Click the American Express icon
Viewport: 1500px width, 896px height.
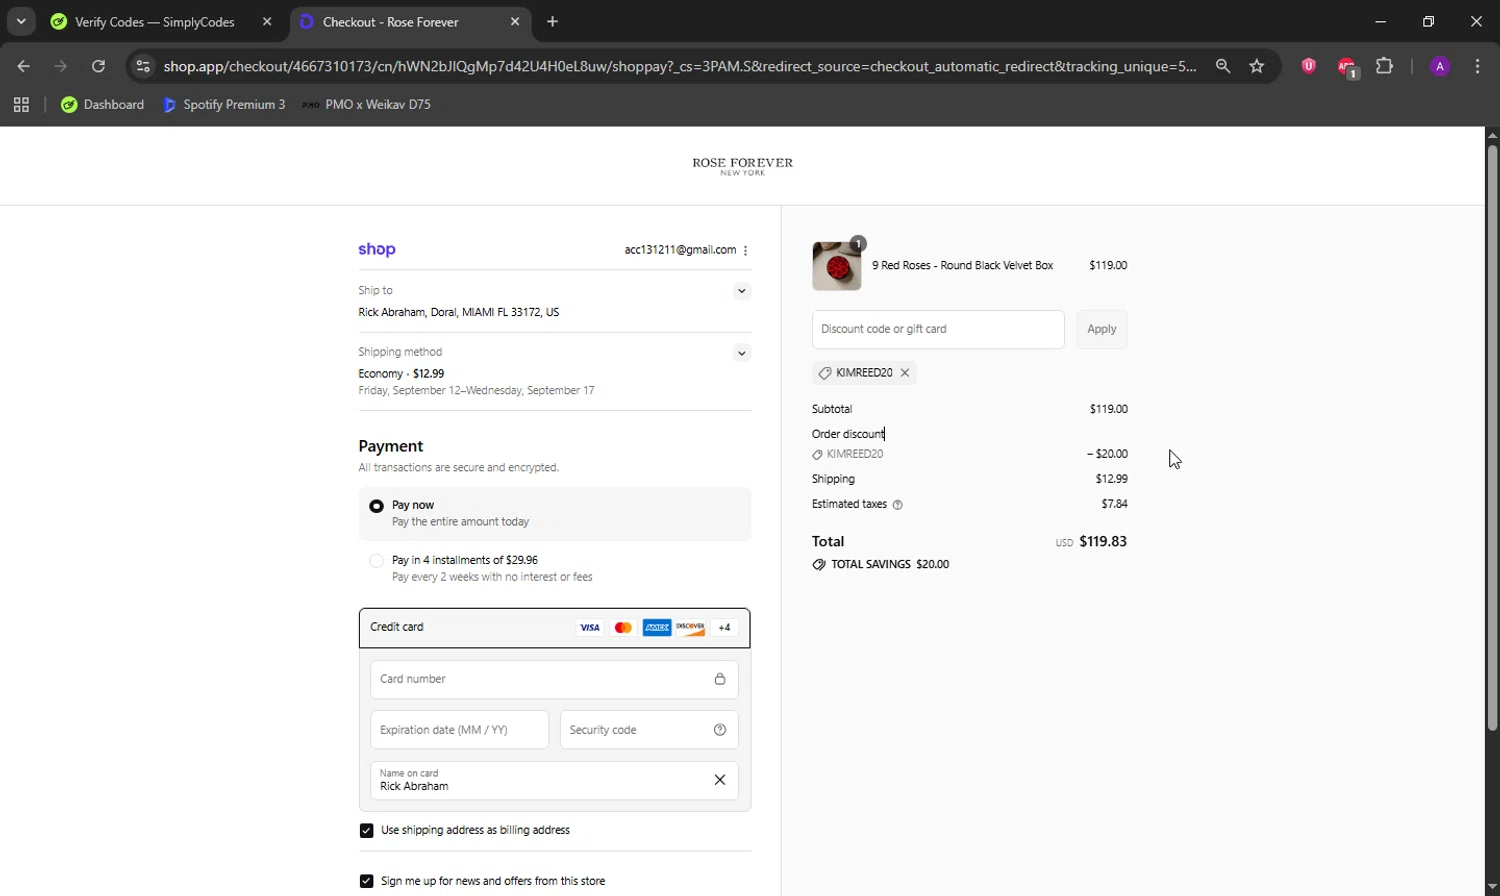[657, 628]
